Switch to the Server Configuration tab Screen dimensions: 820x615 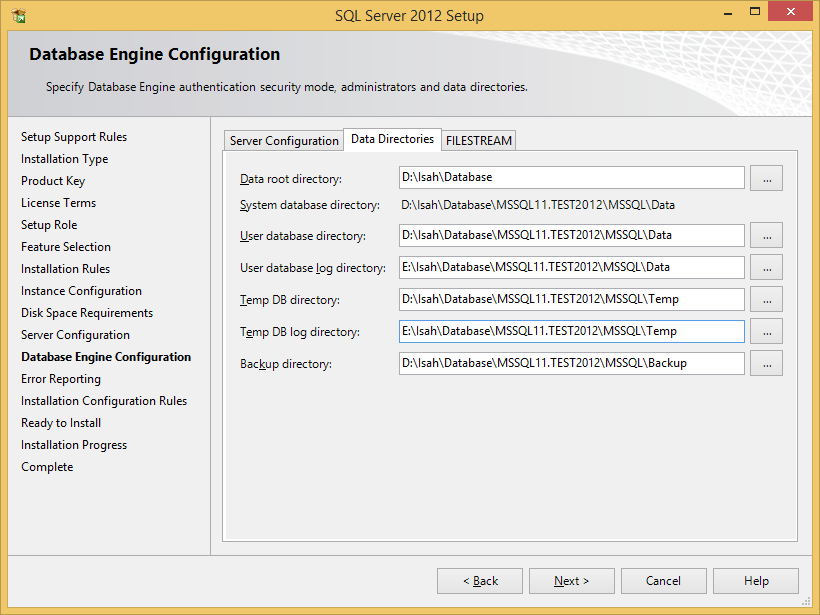tap(284, 141)
